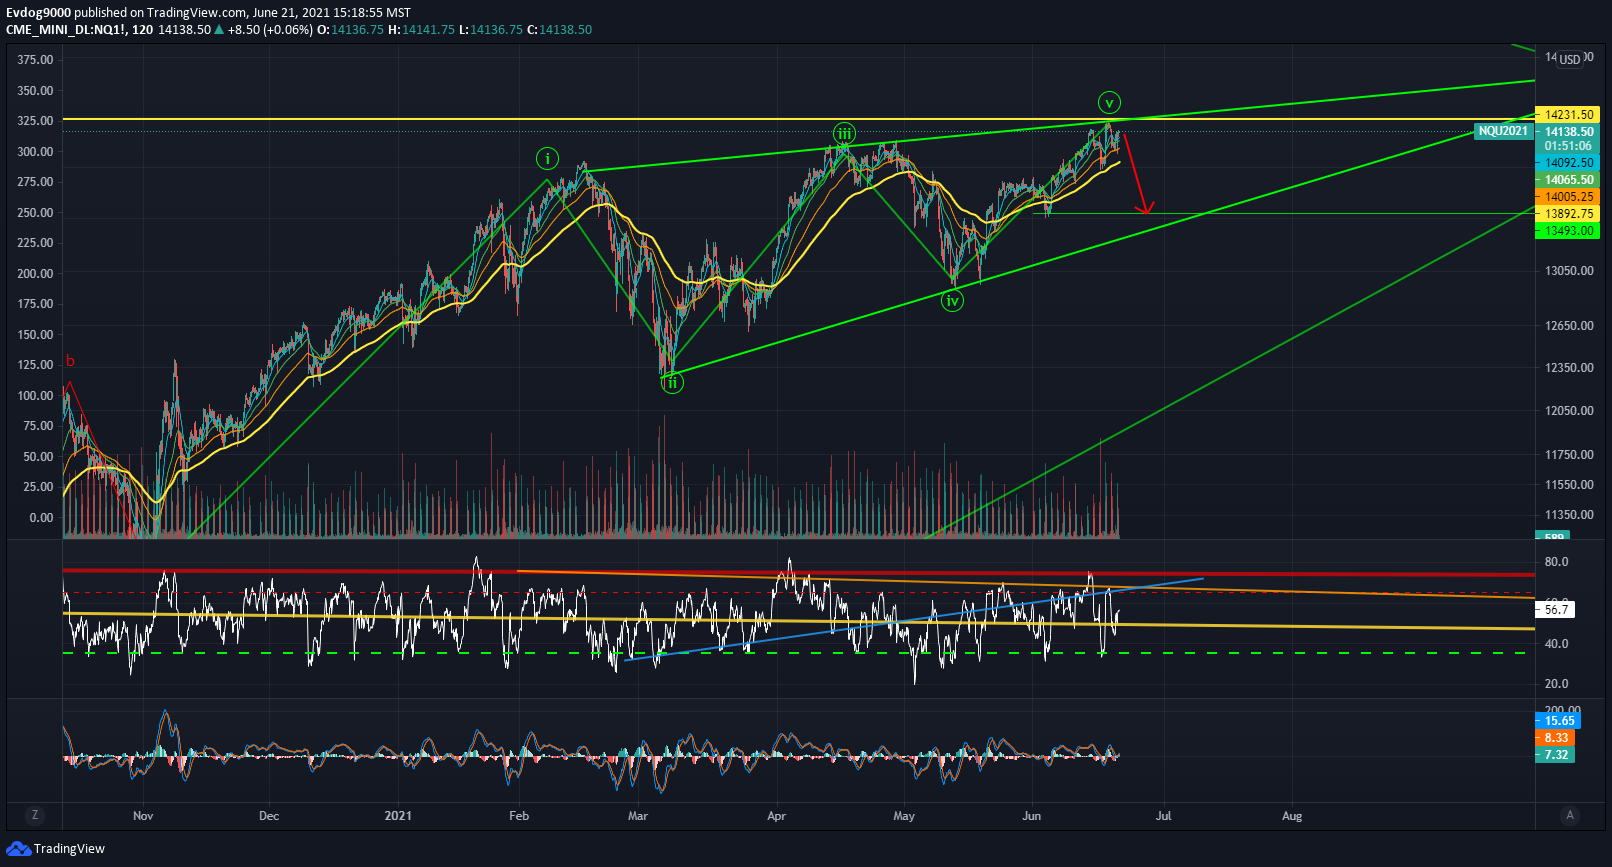Select the circled wave iii label
The height and width of the screenshot is (867, 1612).
tap(845, 134)
